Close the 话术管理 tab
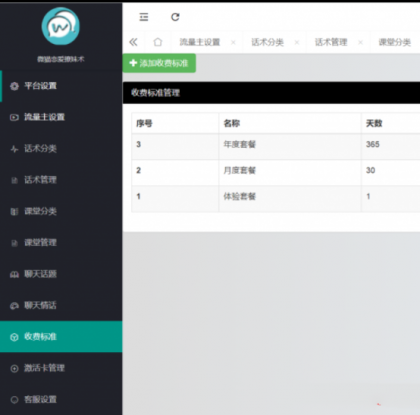 tap(360, 42)
